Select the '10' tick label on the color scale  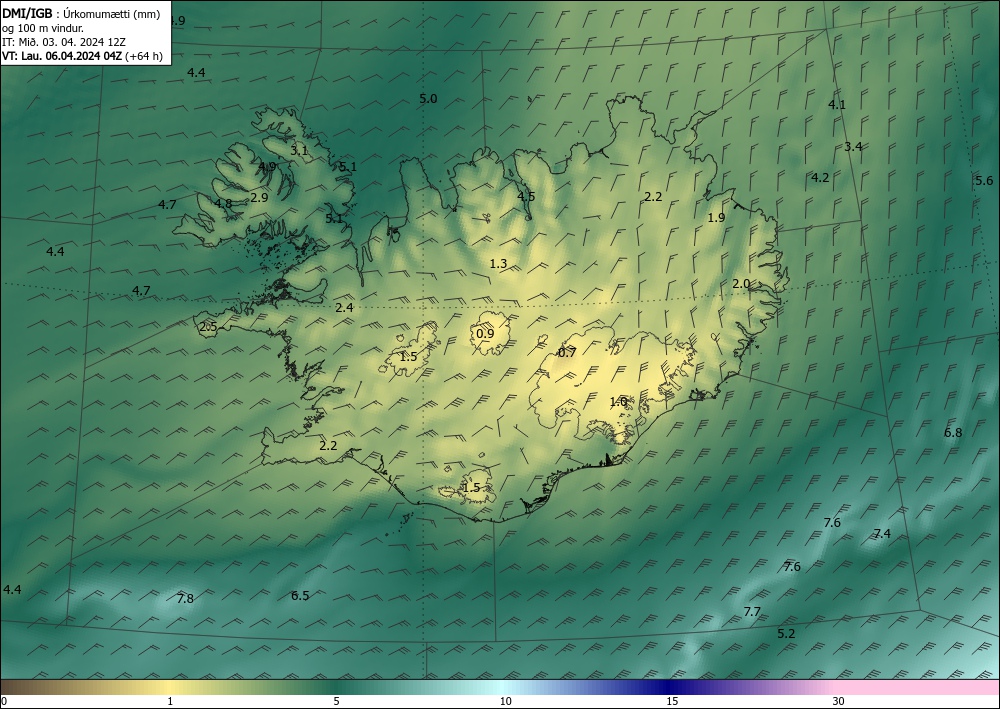tap(506, 701)
